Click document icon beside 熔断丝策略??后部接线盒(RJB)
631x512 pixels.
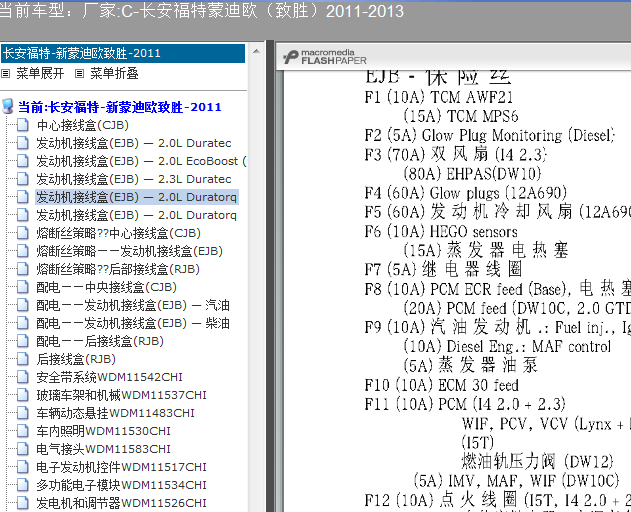pos(23,269)
